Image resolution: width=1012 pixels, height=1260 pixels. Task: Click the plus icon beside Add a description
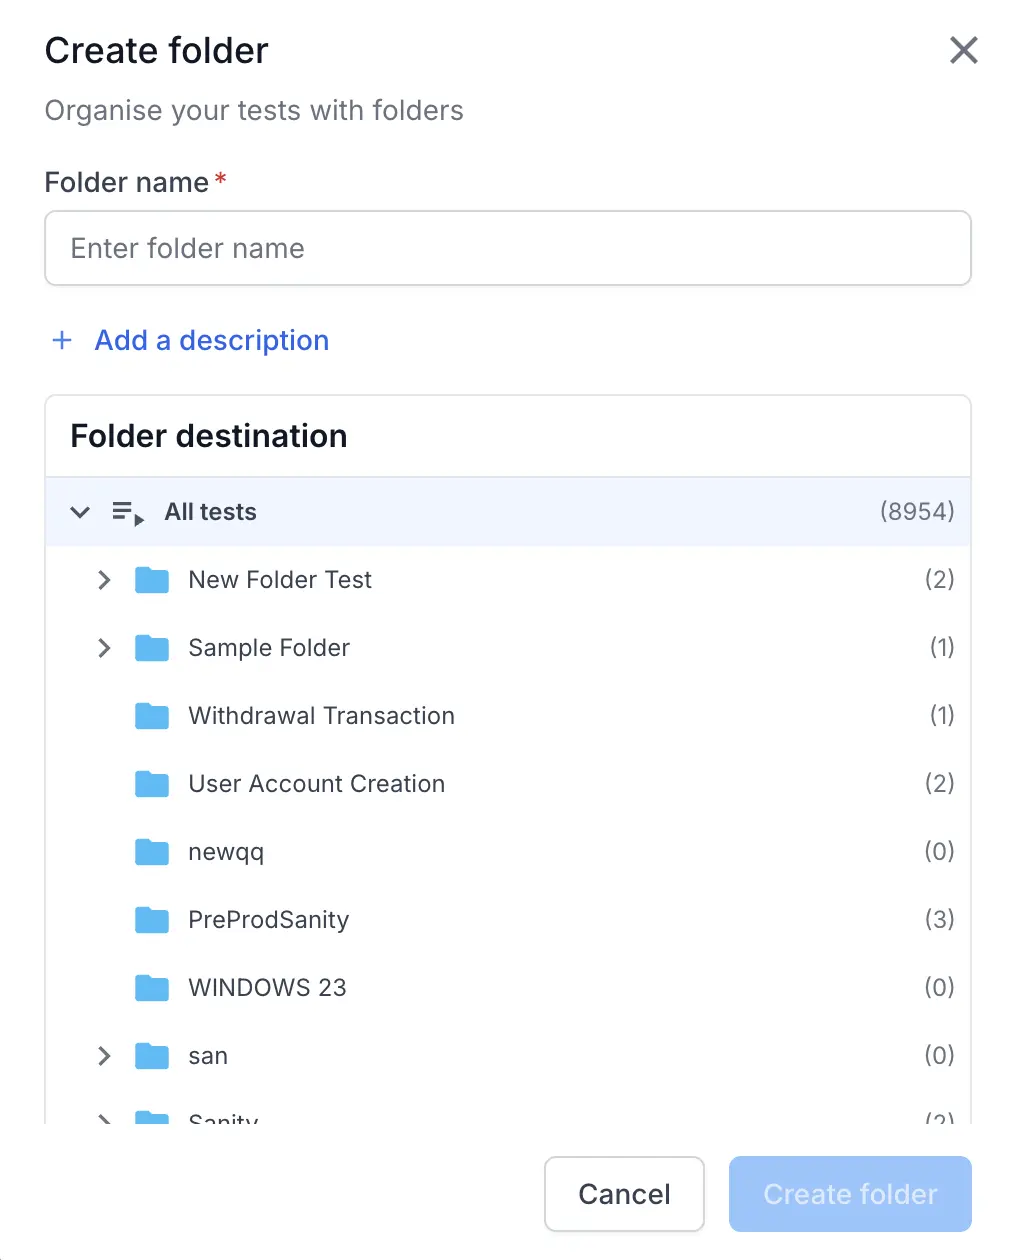(x=62, y=340)
